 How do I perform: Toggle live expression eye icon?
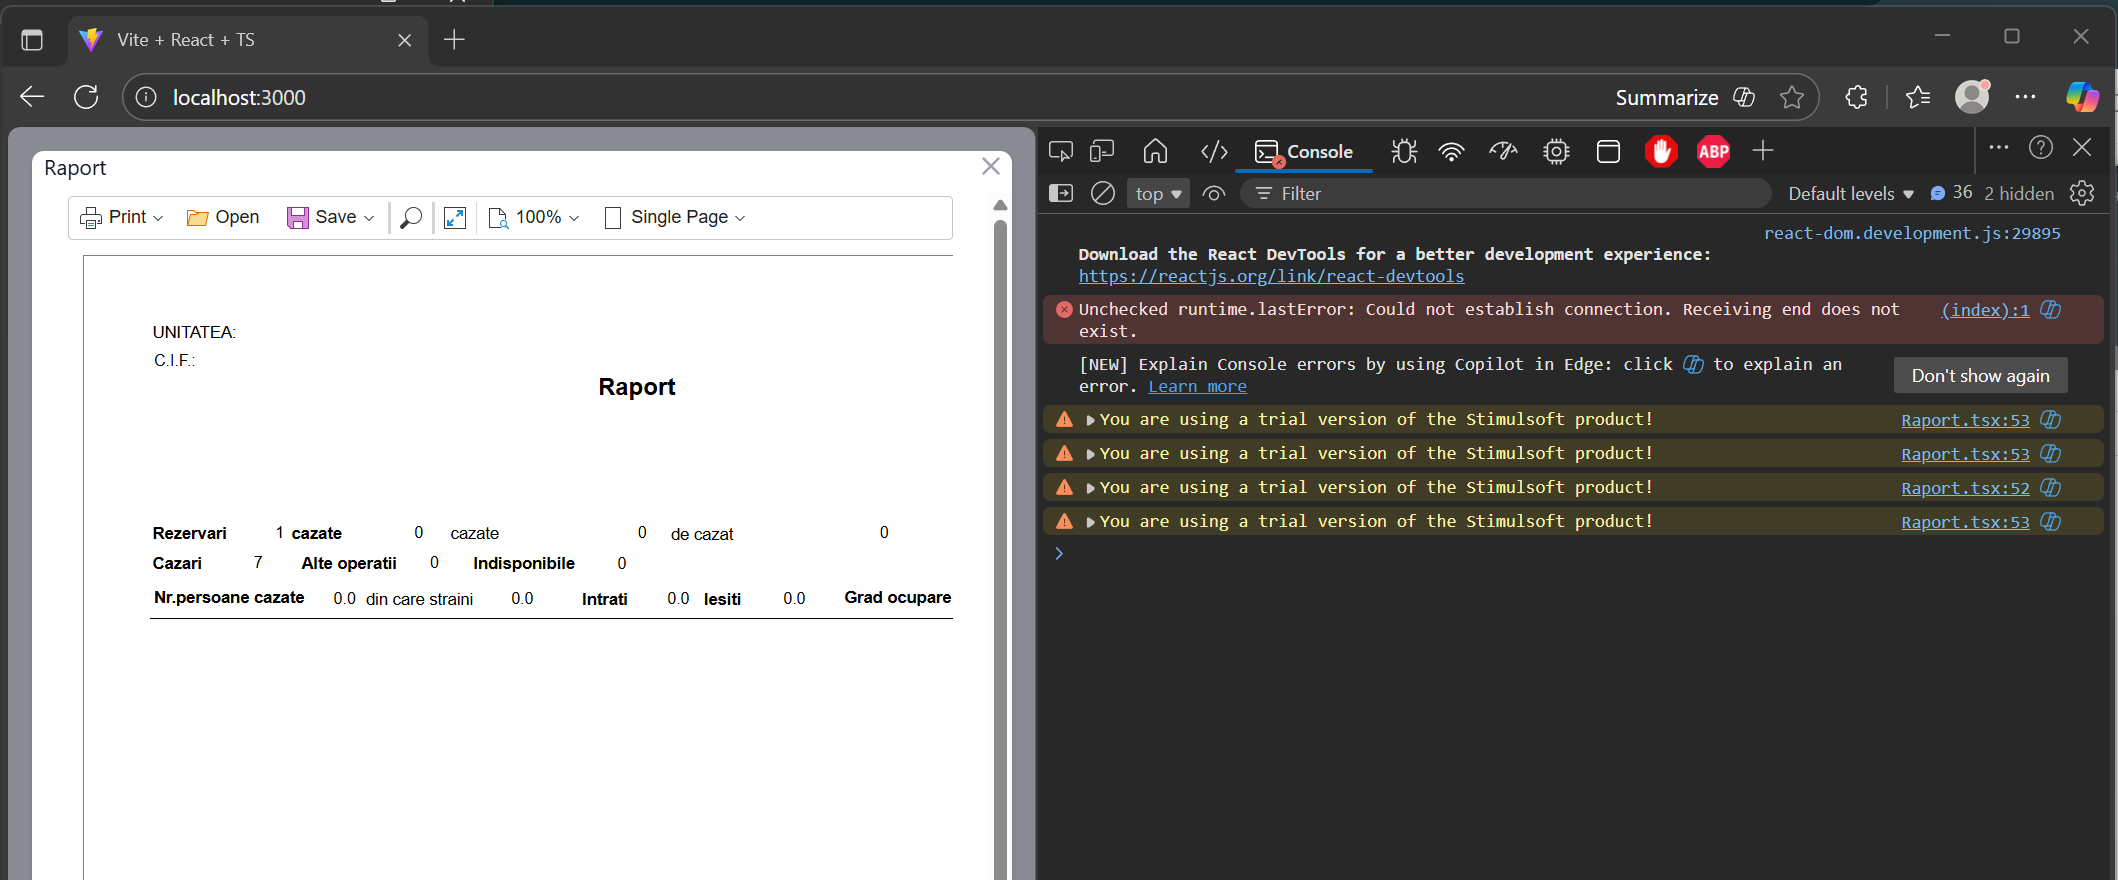pyautogui.click(x=1214, y=194)
